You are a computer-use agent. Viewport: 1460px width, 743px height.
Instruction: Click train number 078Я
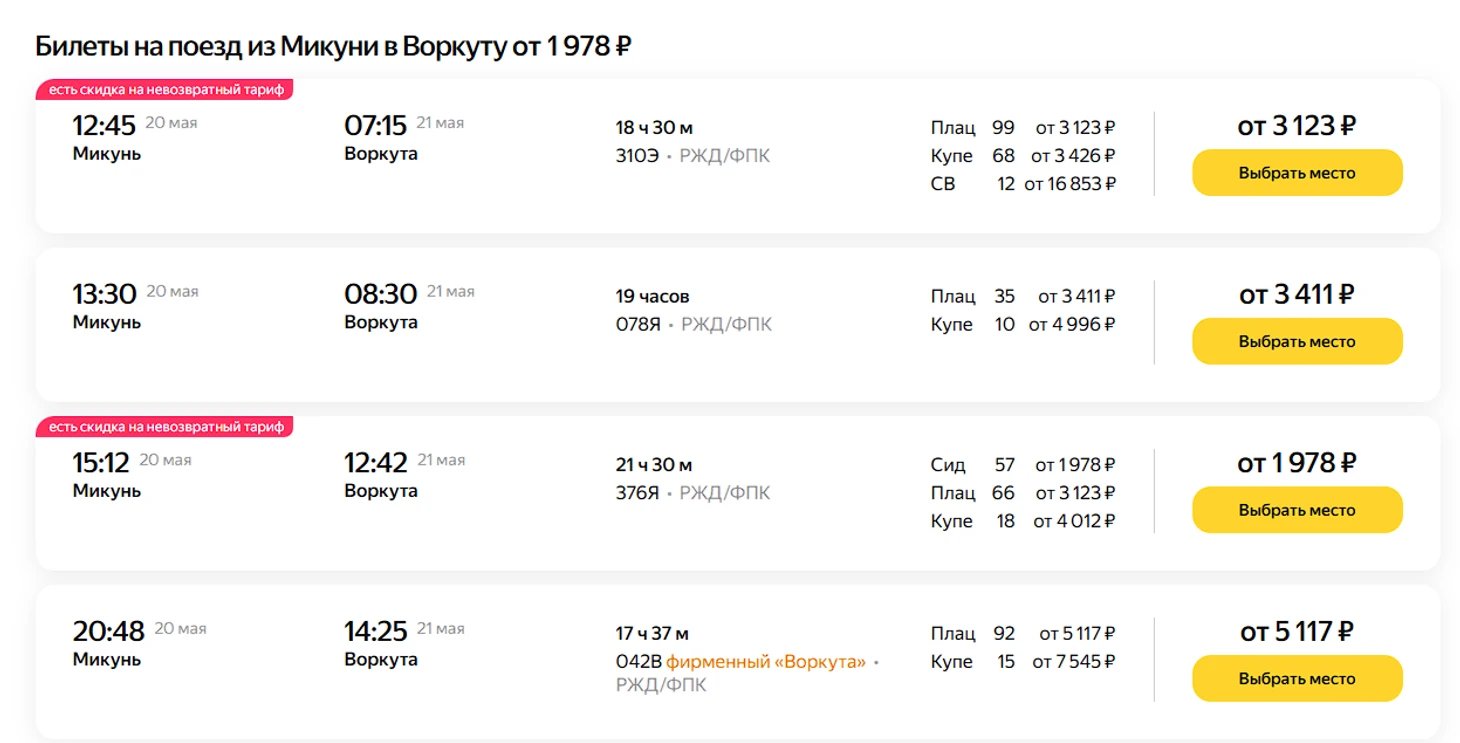[638, 324]
